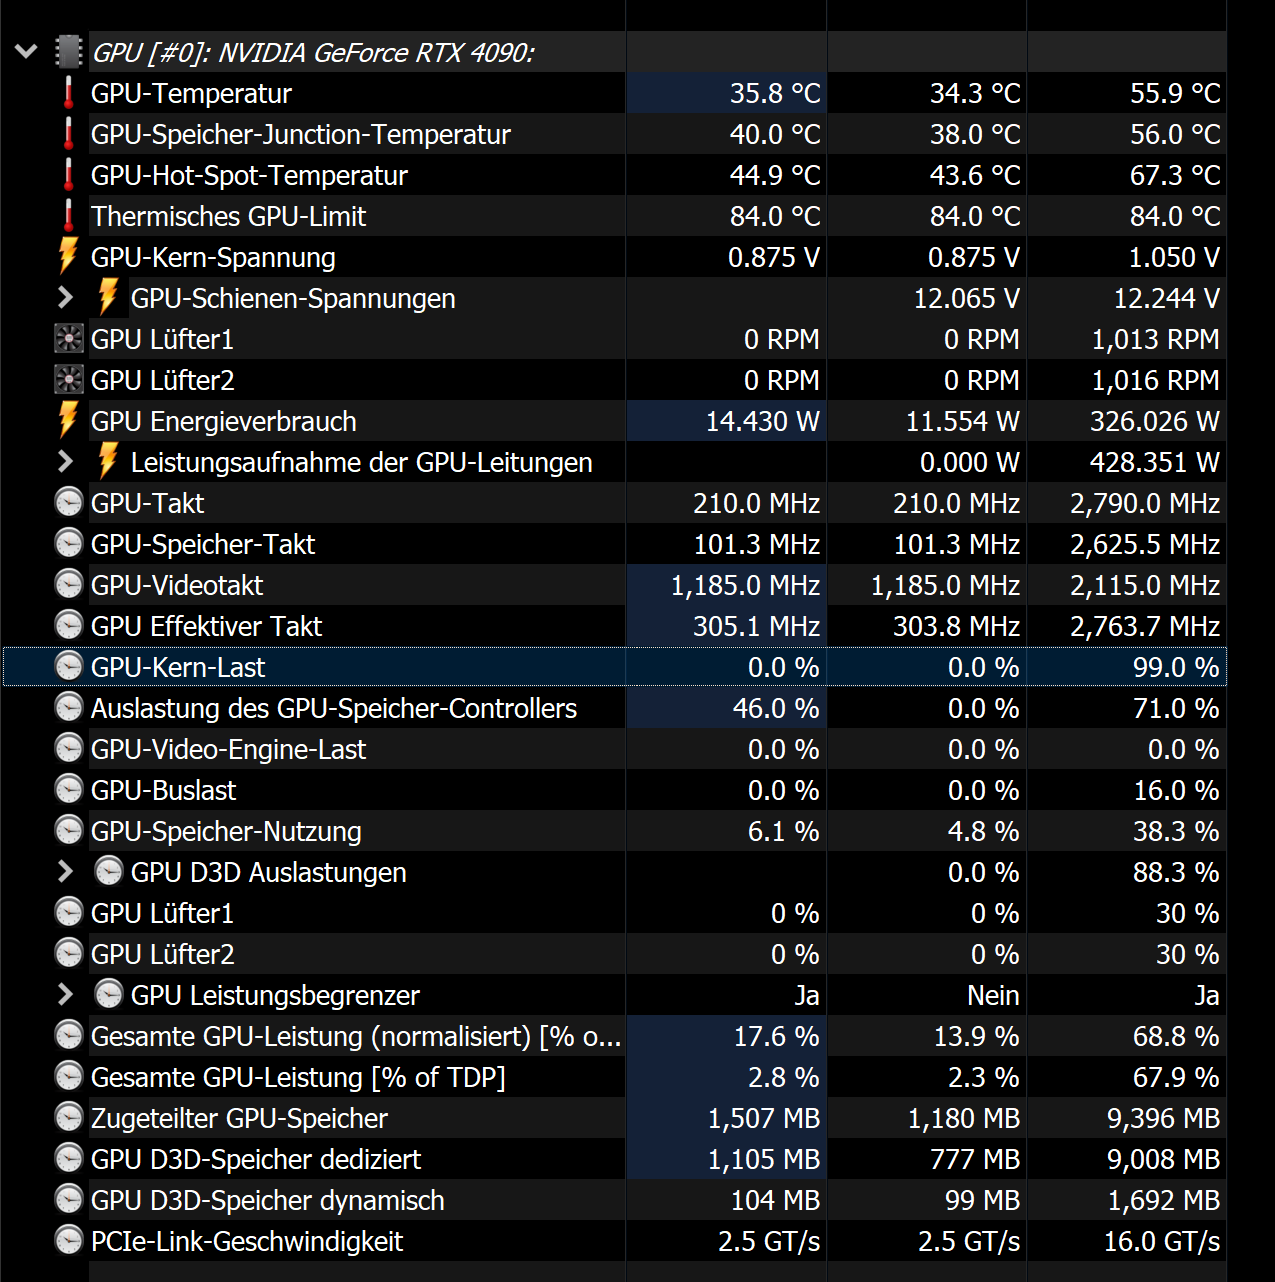
Task: Click the clock icon for GPU-Takt
Action: [x=68, y=503]
